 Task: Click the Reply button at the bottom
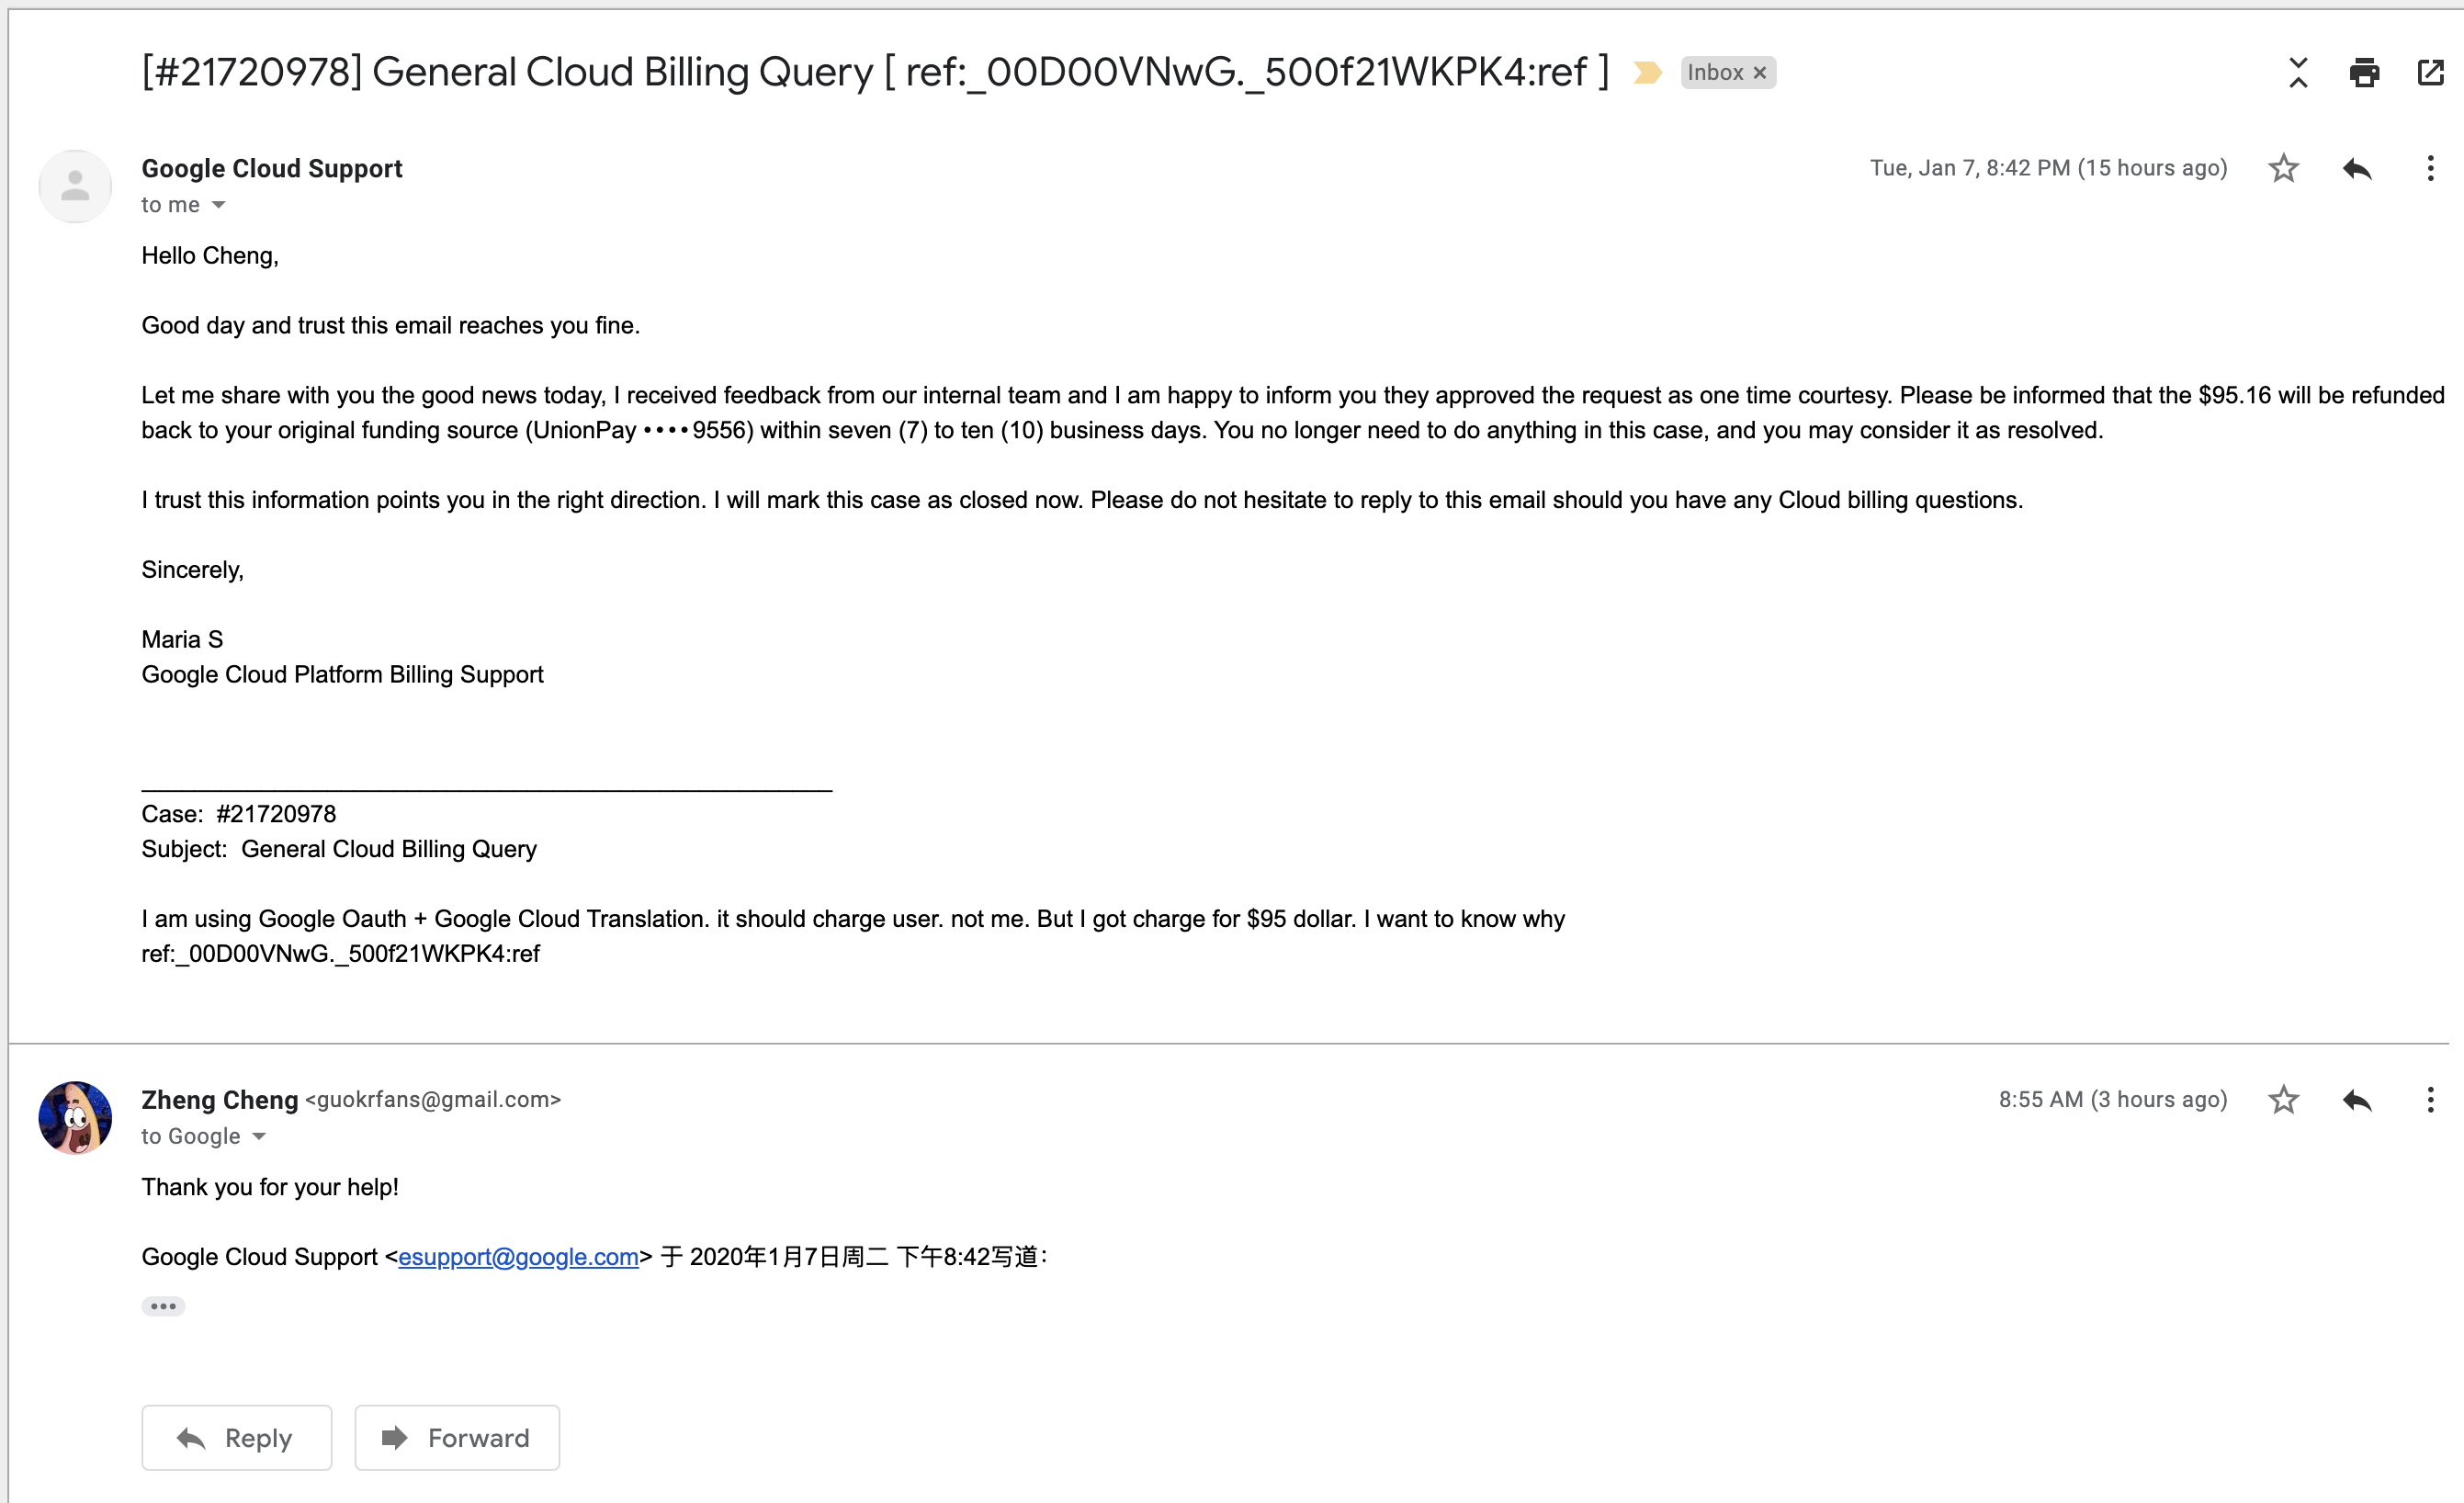click(x=236, y=1438)
